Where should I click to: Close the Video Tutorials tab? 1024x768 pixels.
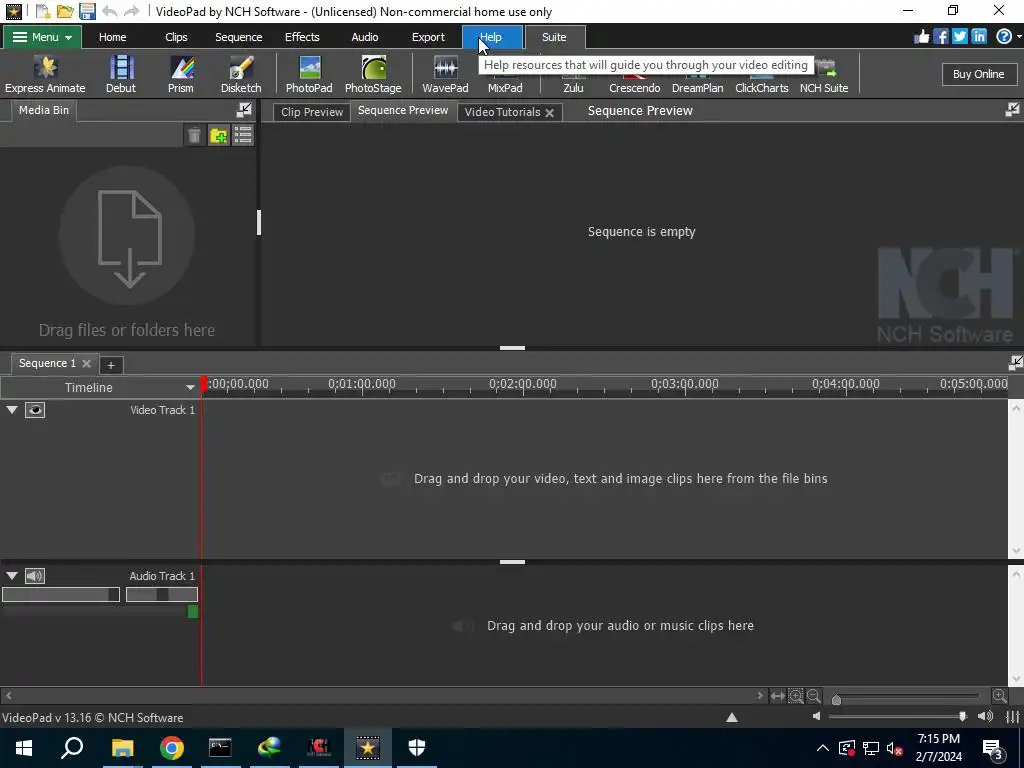pyautogui.click(x=550, y=112)
